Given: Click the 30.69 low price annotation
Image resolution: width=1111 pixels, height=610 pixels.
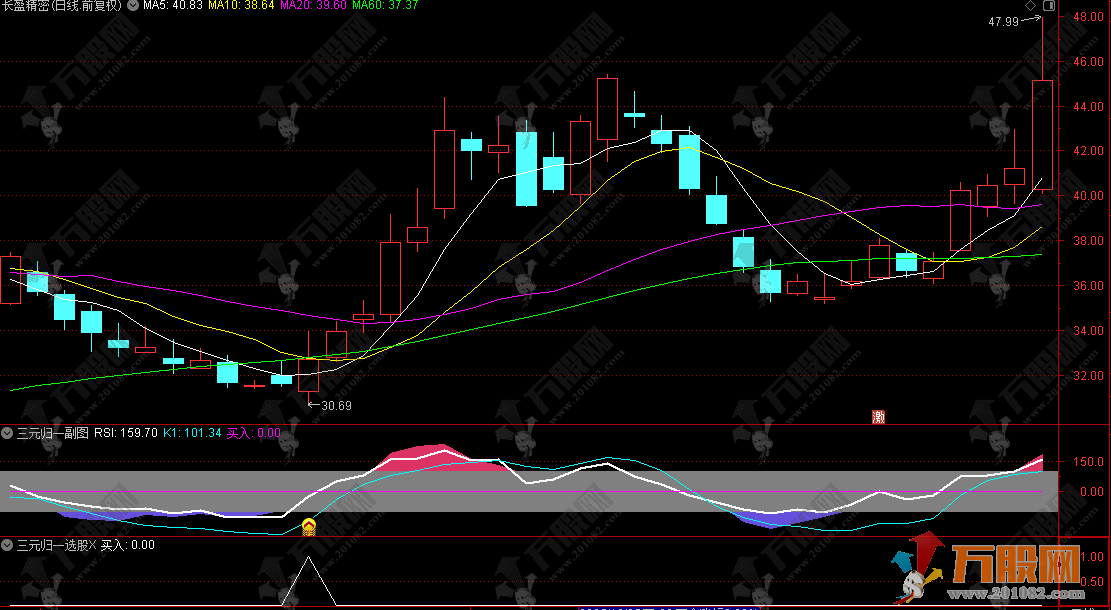Looking at the screenshot, I should (335, 405).
